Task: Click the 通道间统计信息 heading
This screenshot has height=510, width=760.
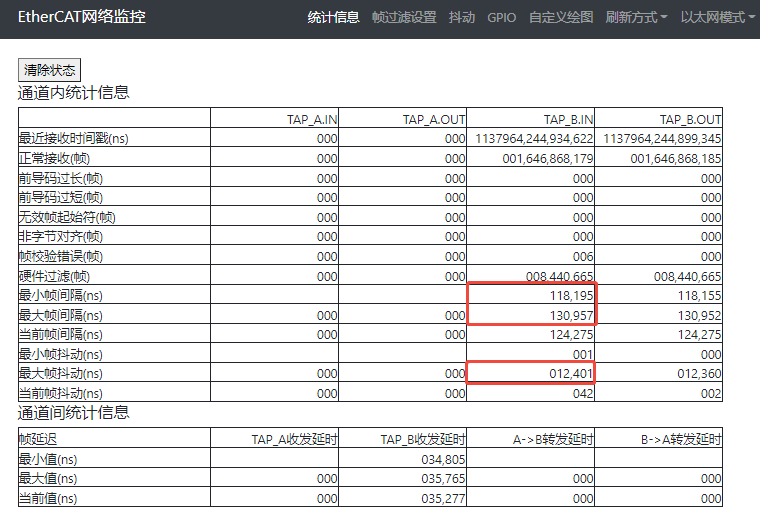Action: pos(74,413)
